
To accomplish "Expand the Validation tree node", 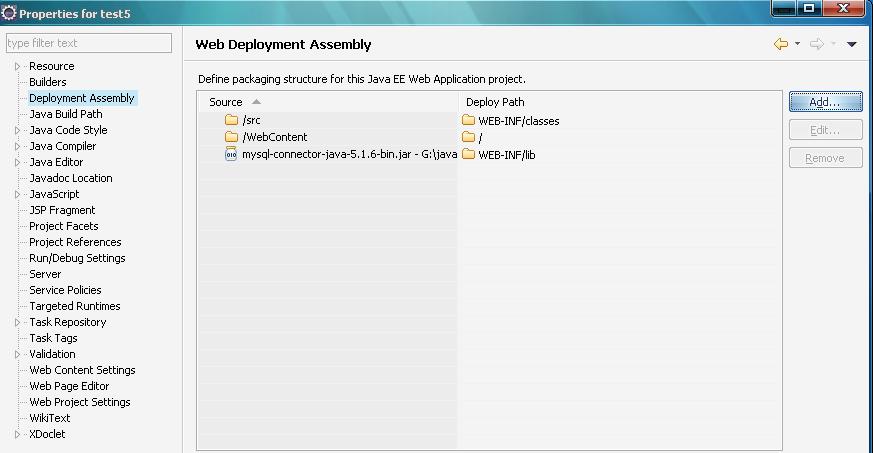I will [17, 354].
